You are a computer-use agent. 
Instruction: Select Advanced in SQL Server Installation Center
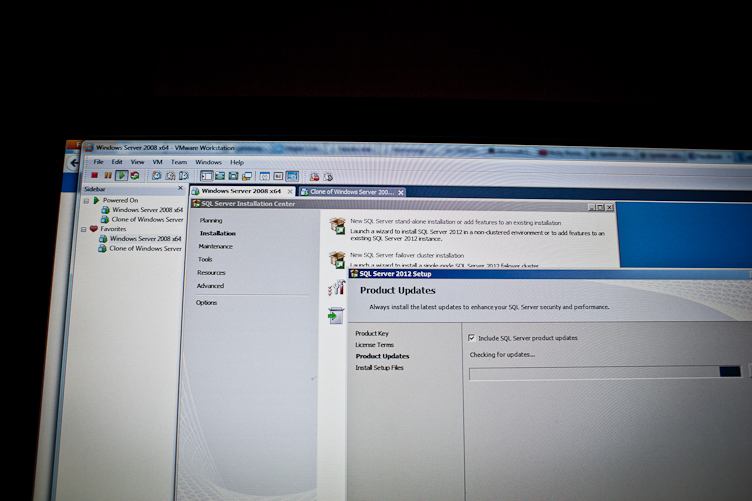tap(210, 286)
